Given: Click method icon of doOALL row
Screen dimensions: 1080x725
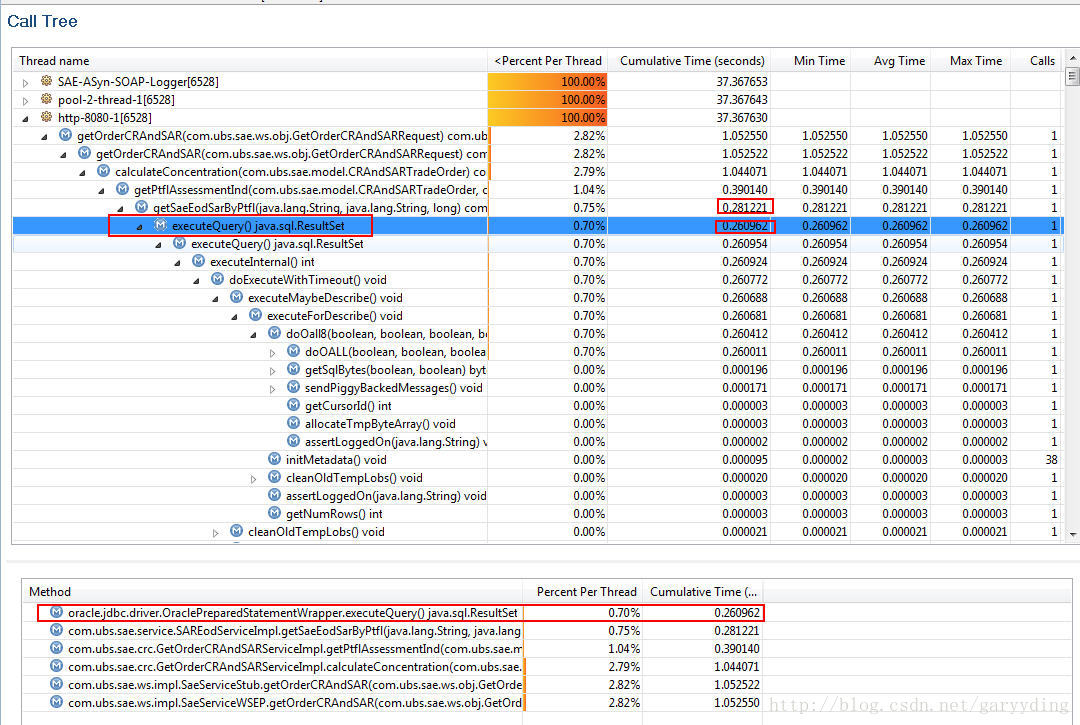Looking at the screenshot, I should pyautogui.click(x=293, y=351).
